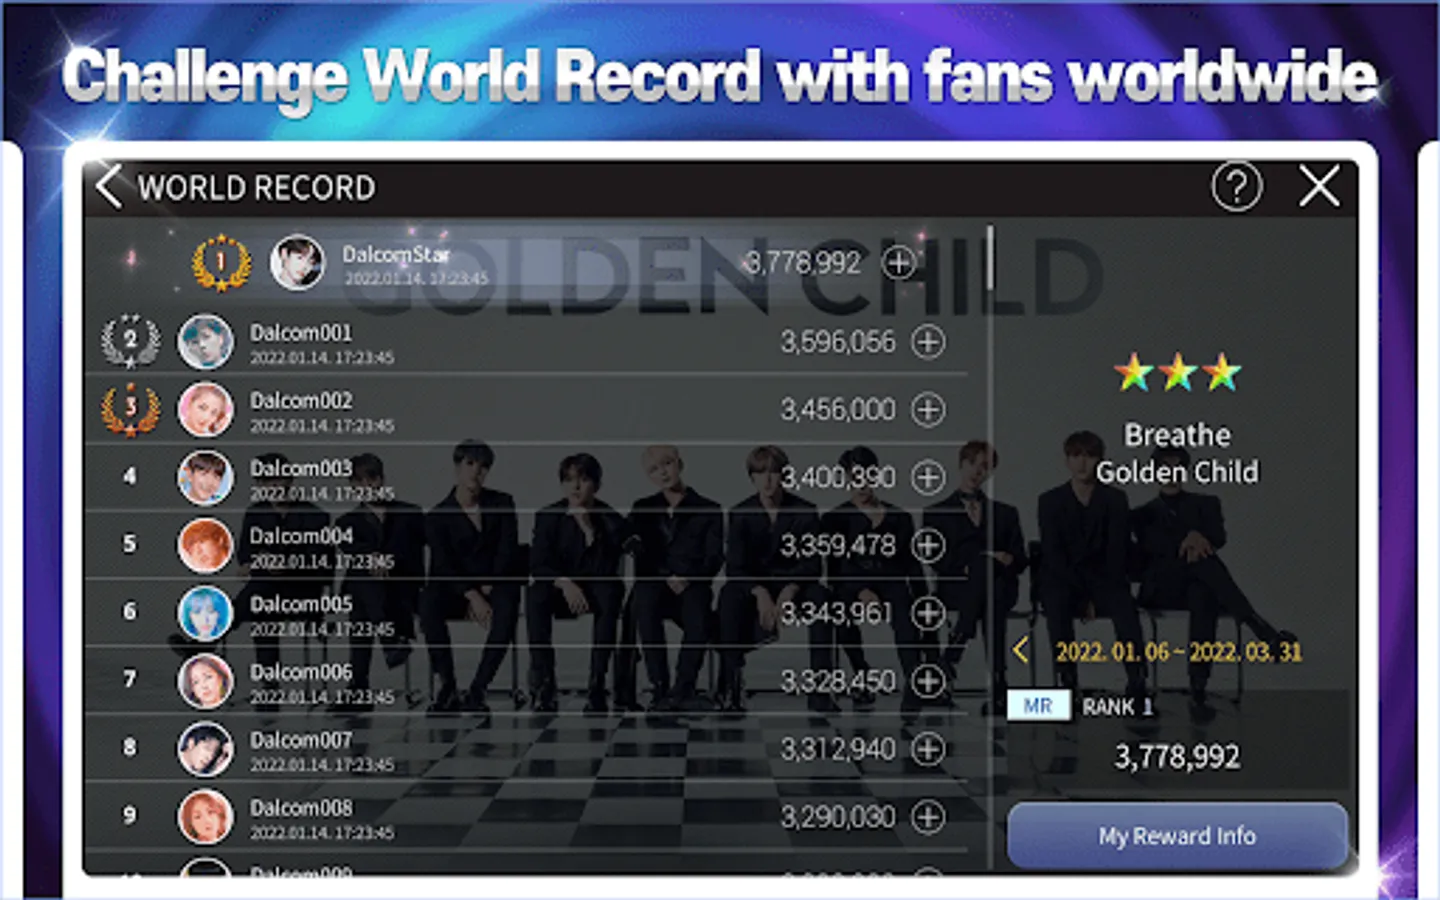Click the score 3,456,000
The image size is (1440, 900).
[838, 409]
